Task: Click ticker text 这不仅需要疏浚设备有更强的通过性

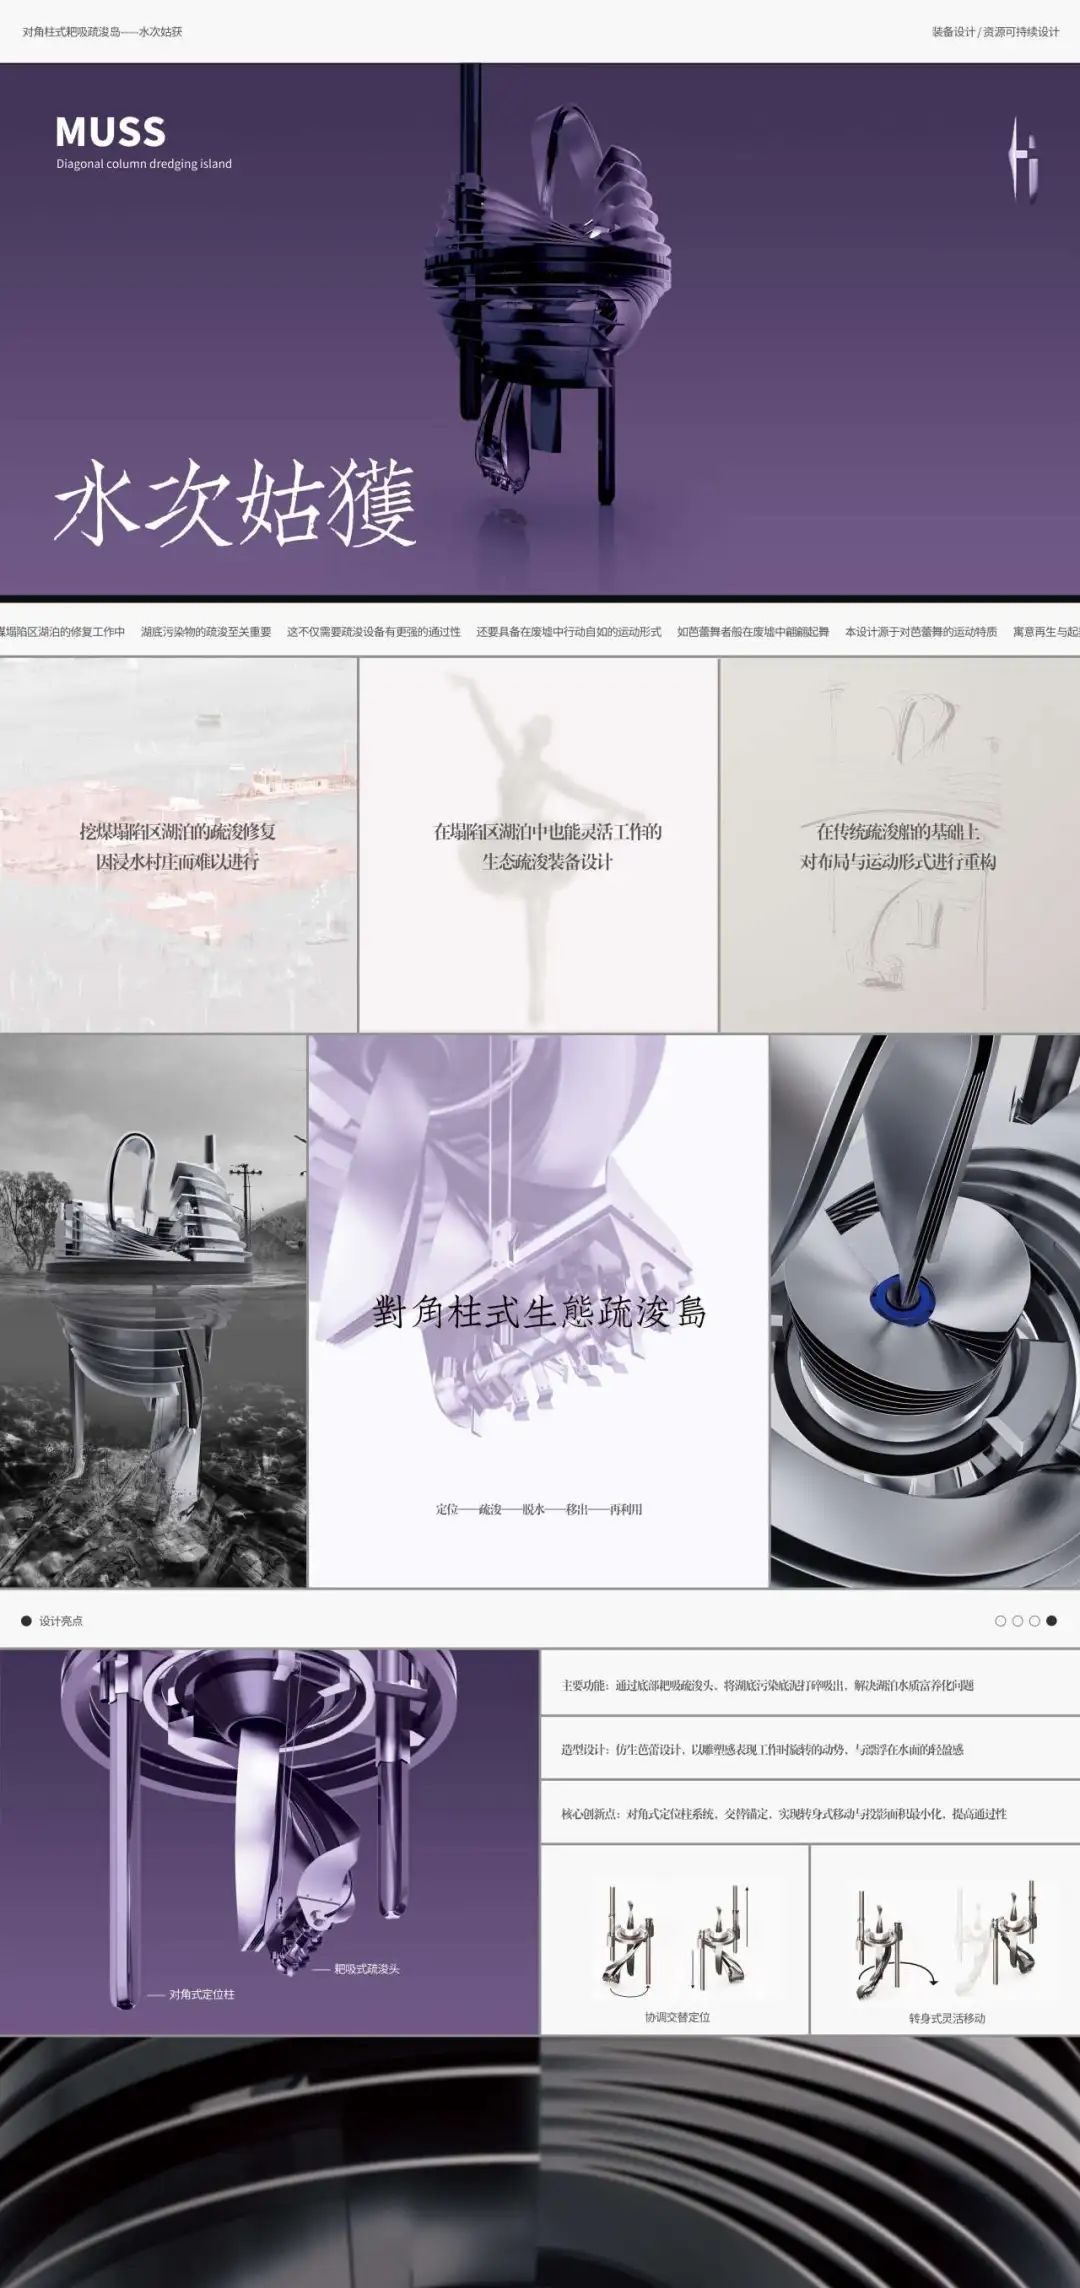Action: [x=374, y=632]
